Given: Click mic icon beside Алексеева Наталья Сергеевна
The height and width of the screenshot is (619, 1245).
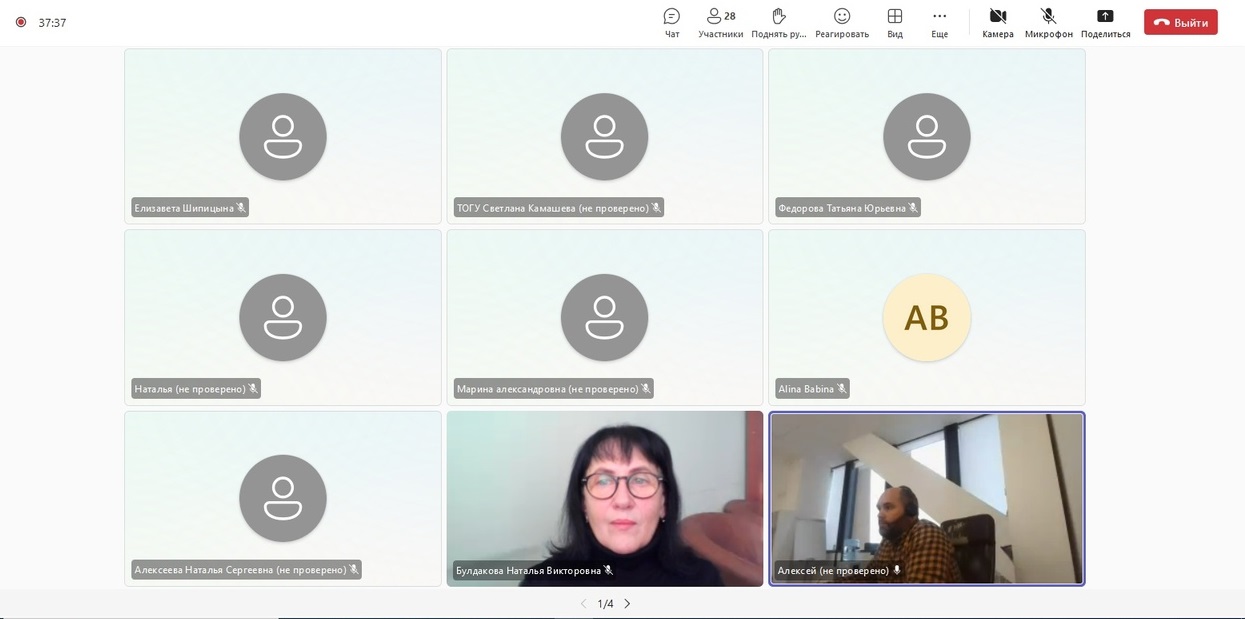Looking at the screenshot, I should [x=354, y=570].
